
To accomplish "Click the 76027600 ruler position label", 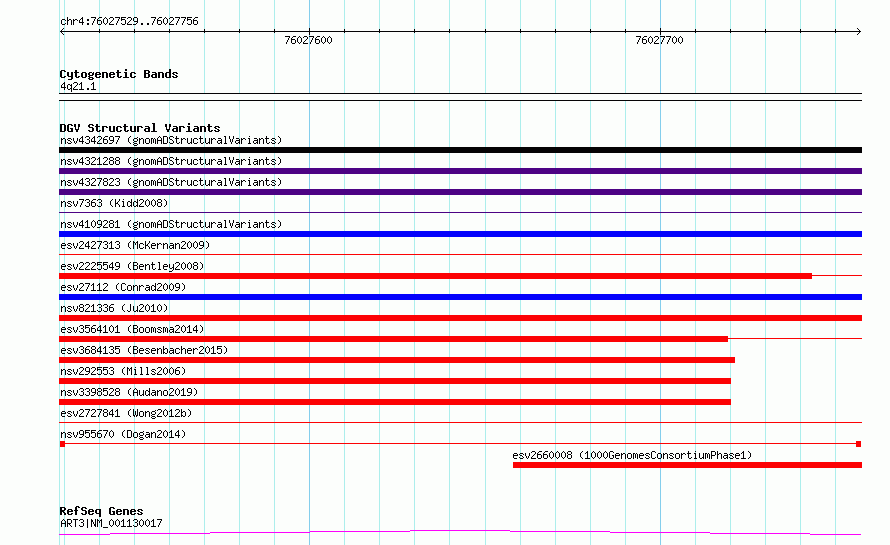I will click(308, 40).
